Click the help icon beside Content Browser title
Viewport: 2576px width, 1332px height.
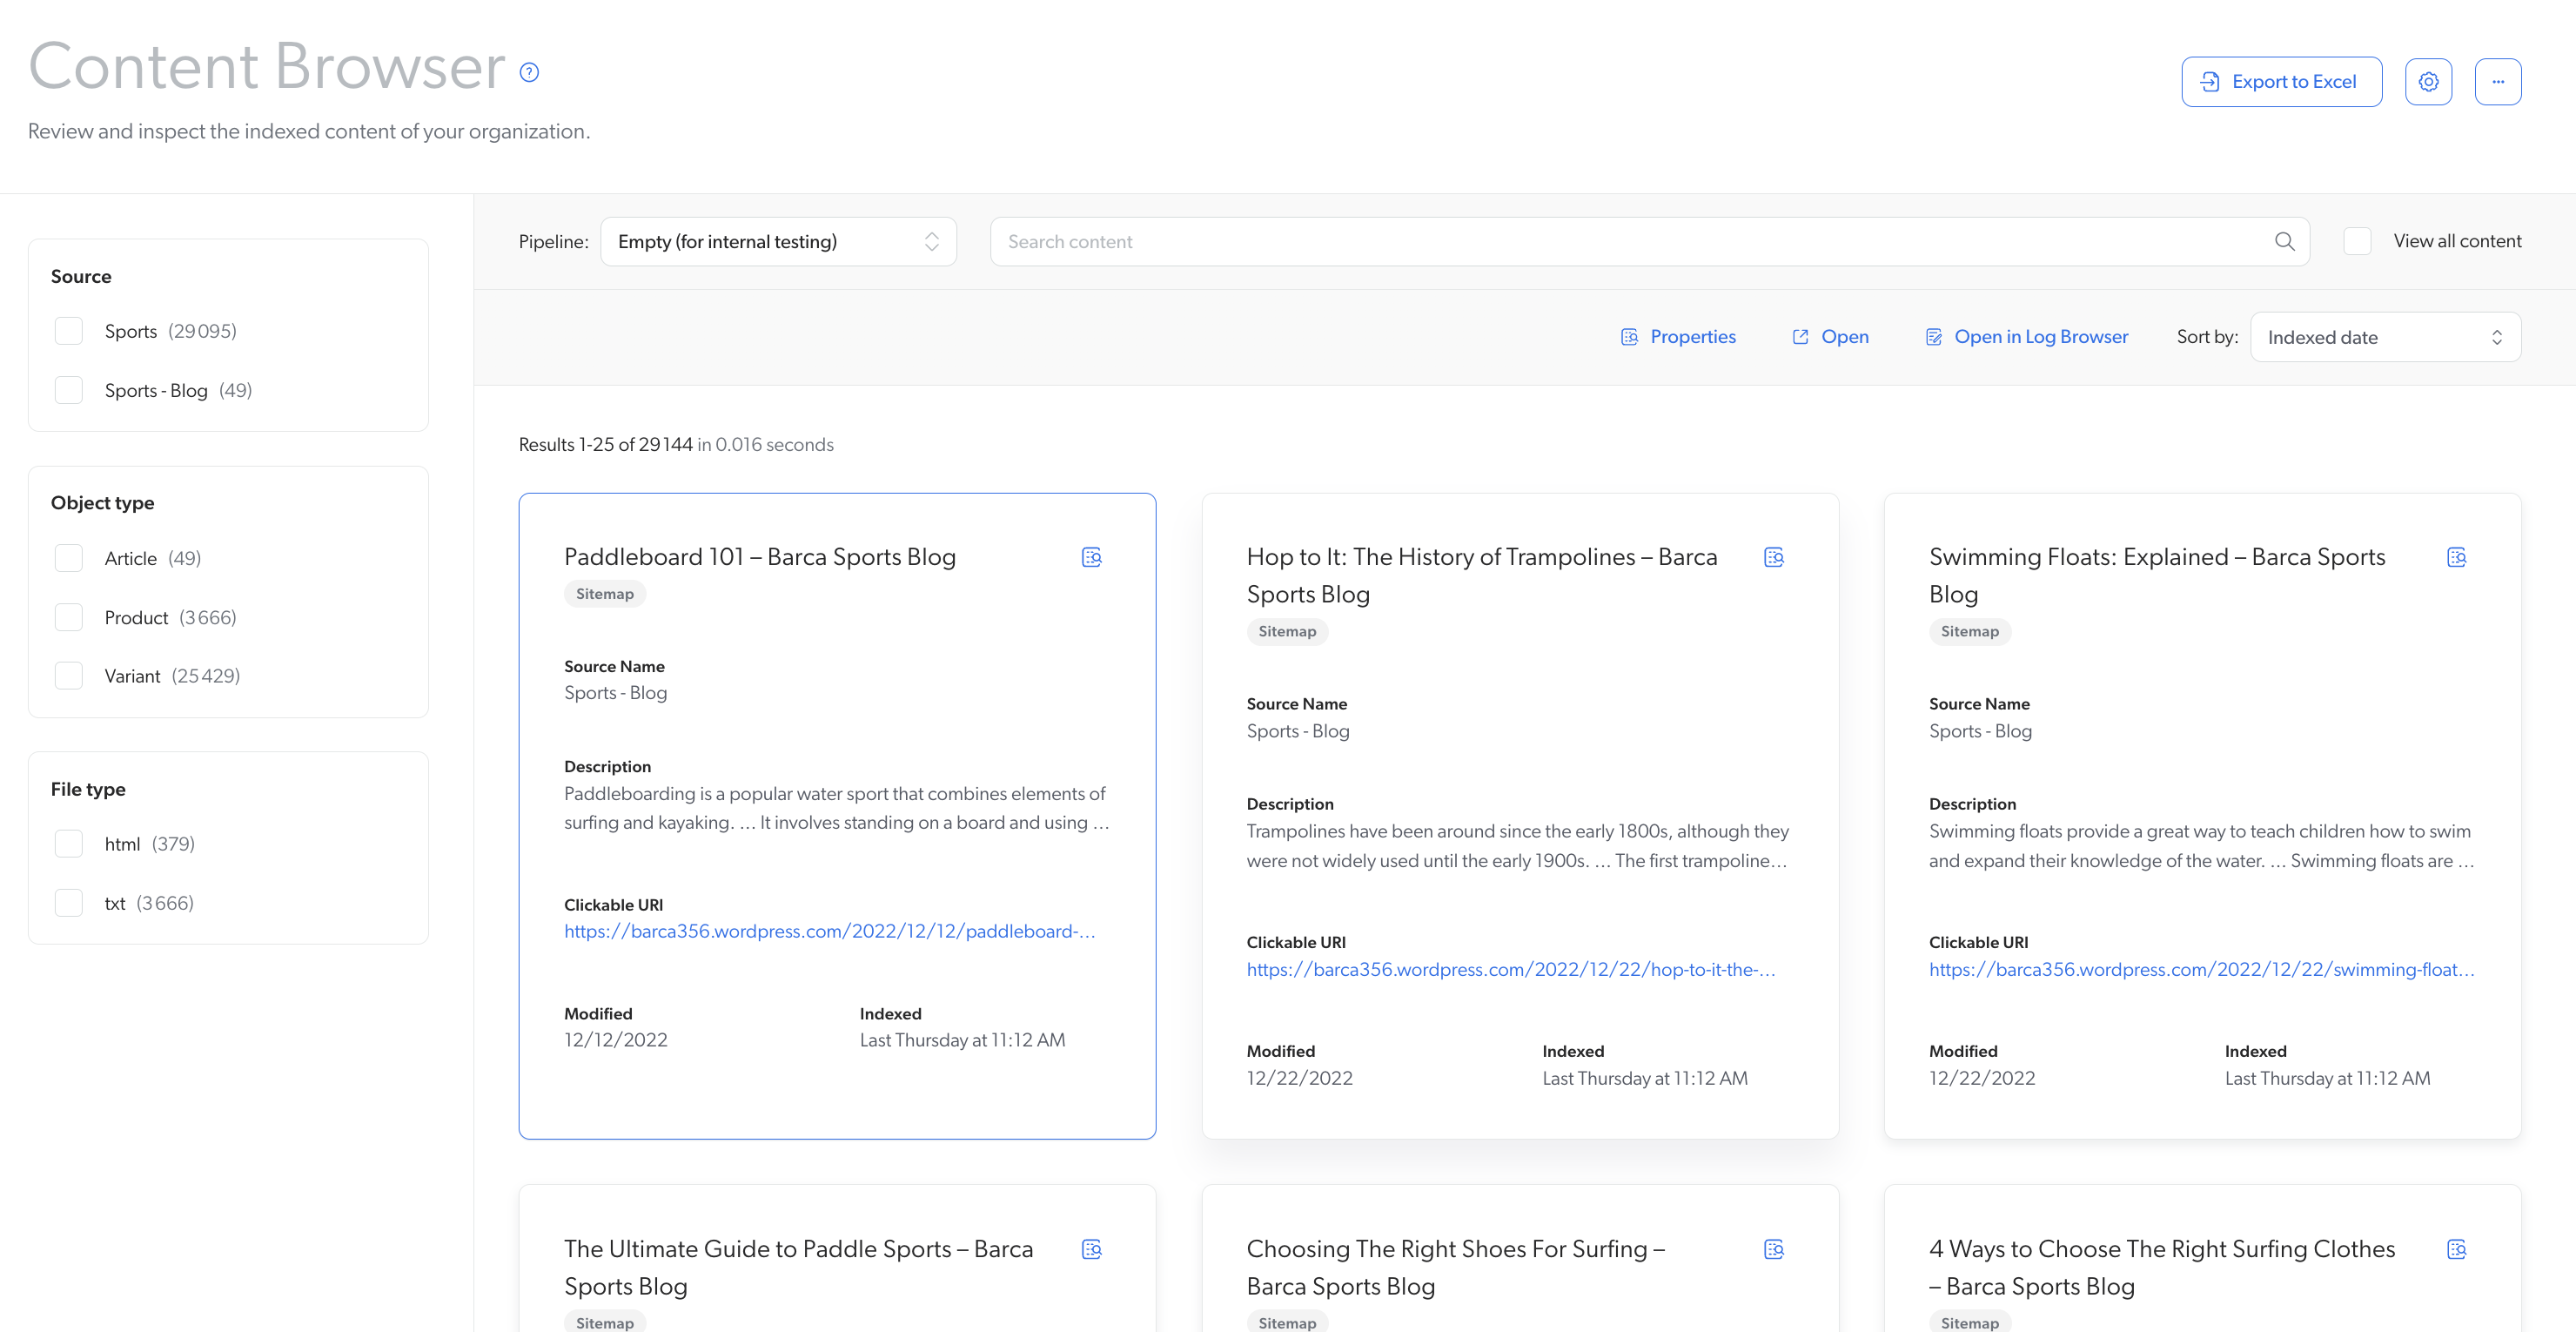529,72
